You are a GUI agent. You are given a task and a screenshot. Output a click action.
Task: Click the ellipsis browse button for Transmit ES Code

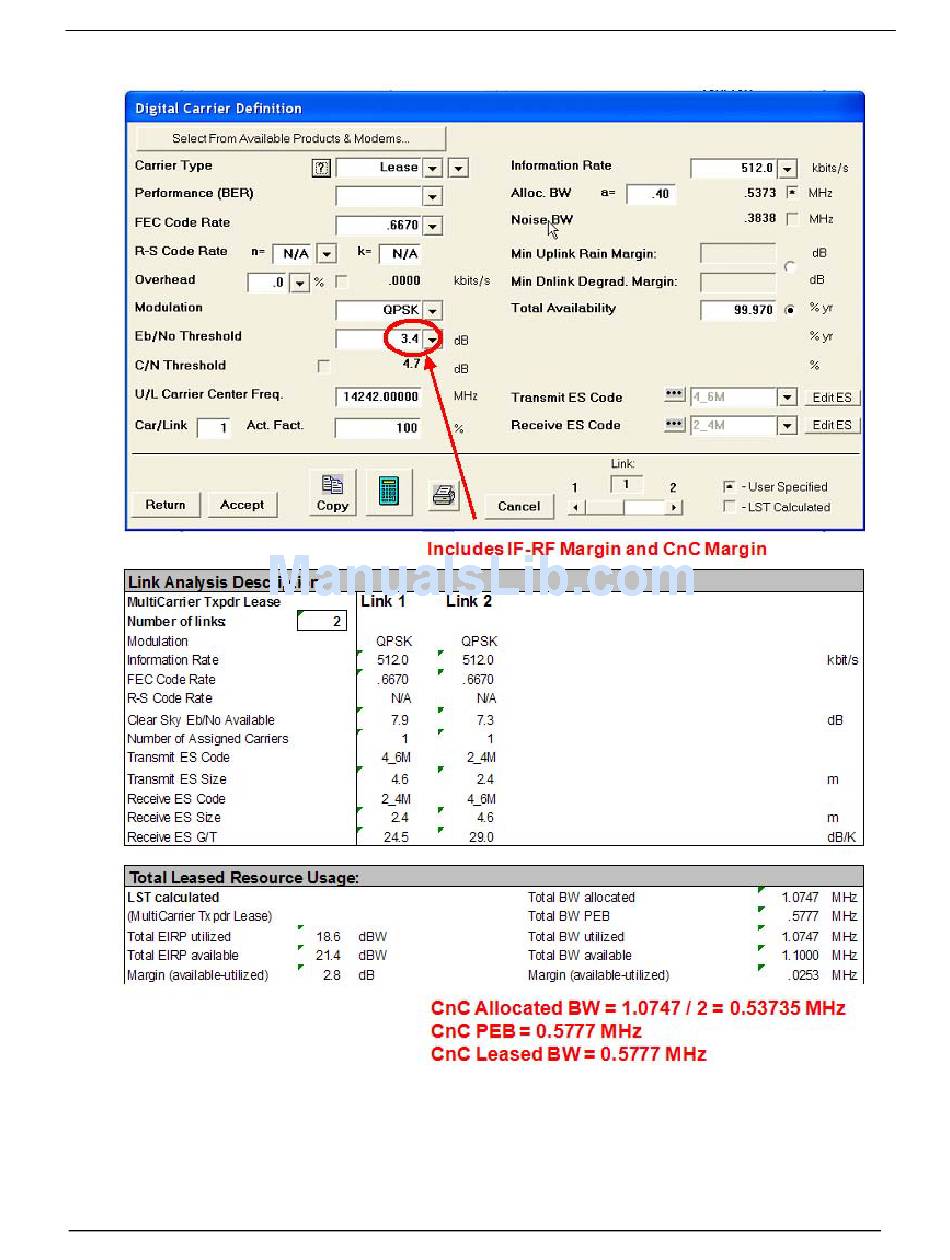(x=674, y=396)
